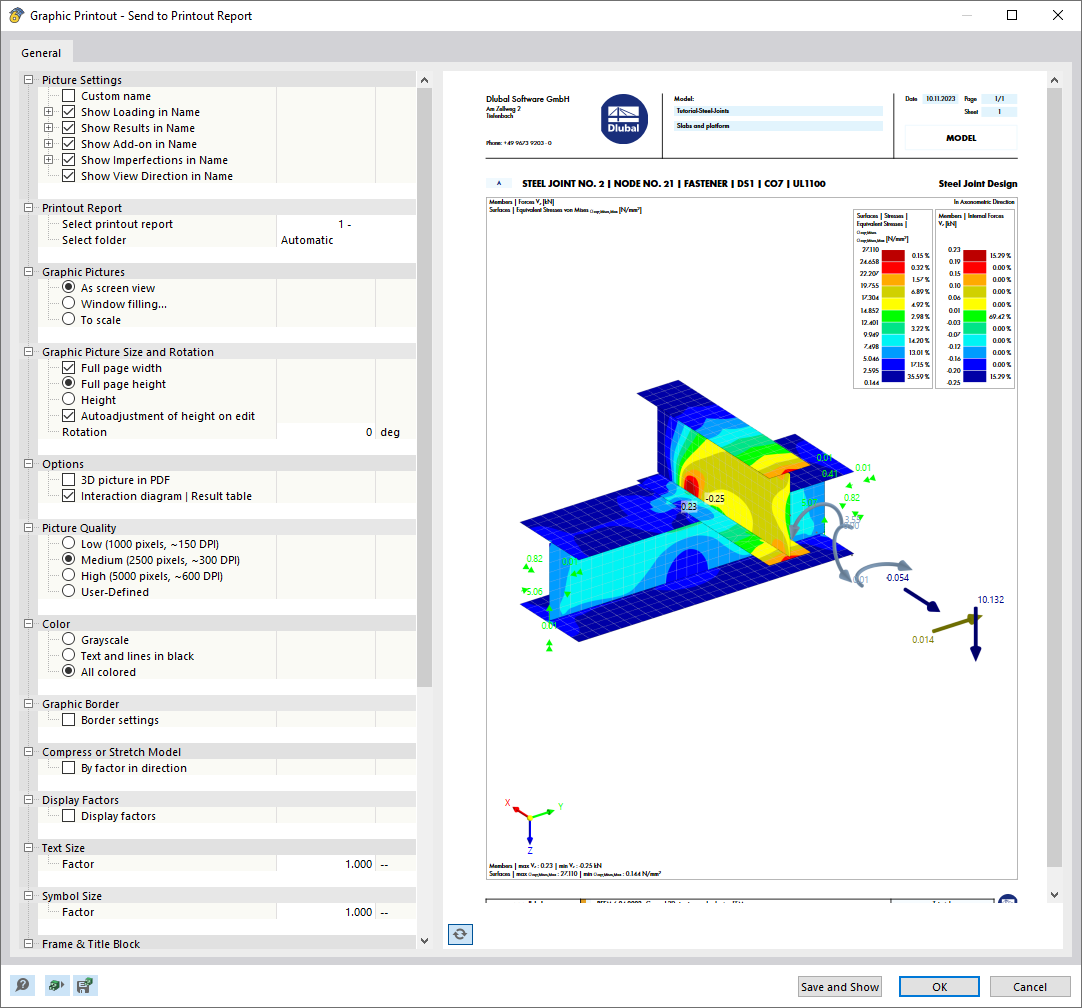Choose the As screen view option

click(x=69, y=287)
